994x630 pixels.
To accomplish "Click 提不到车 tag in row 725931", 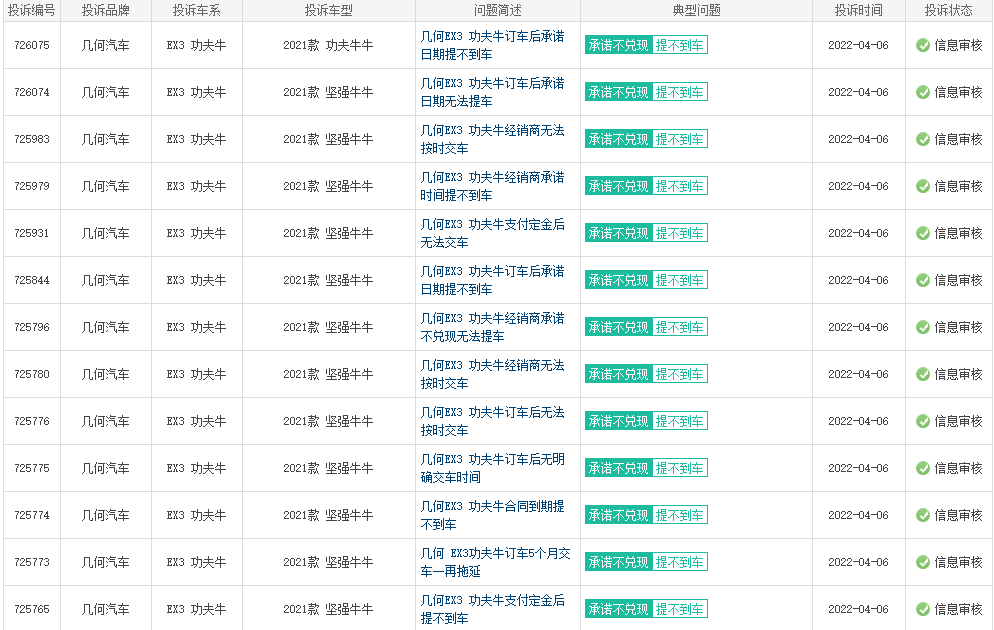I will pos(680,233).
